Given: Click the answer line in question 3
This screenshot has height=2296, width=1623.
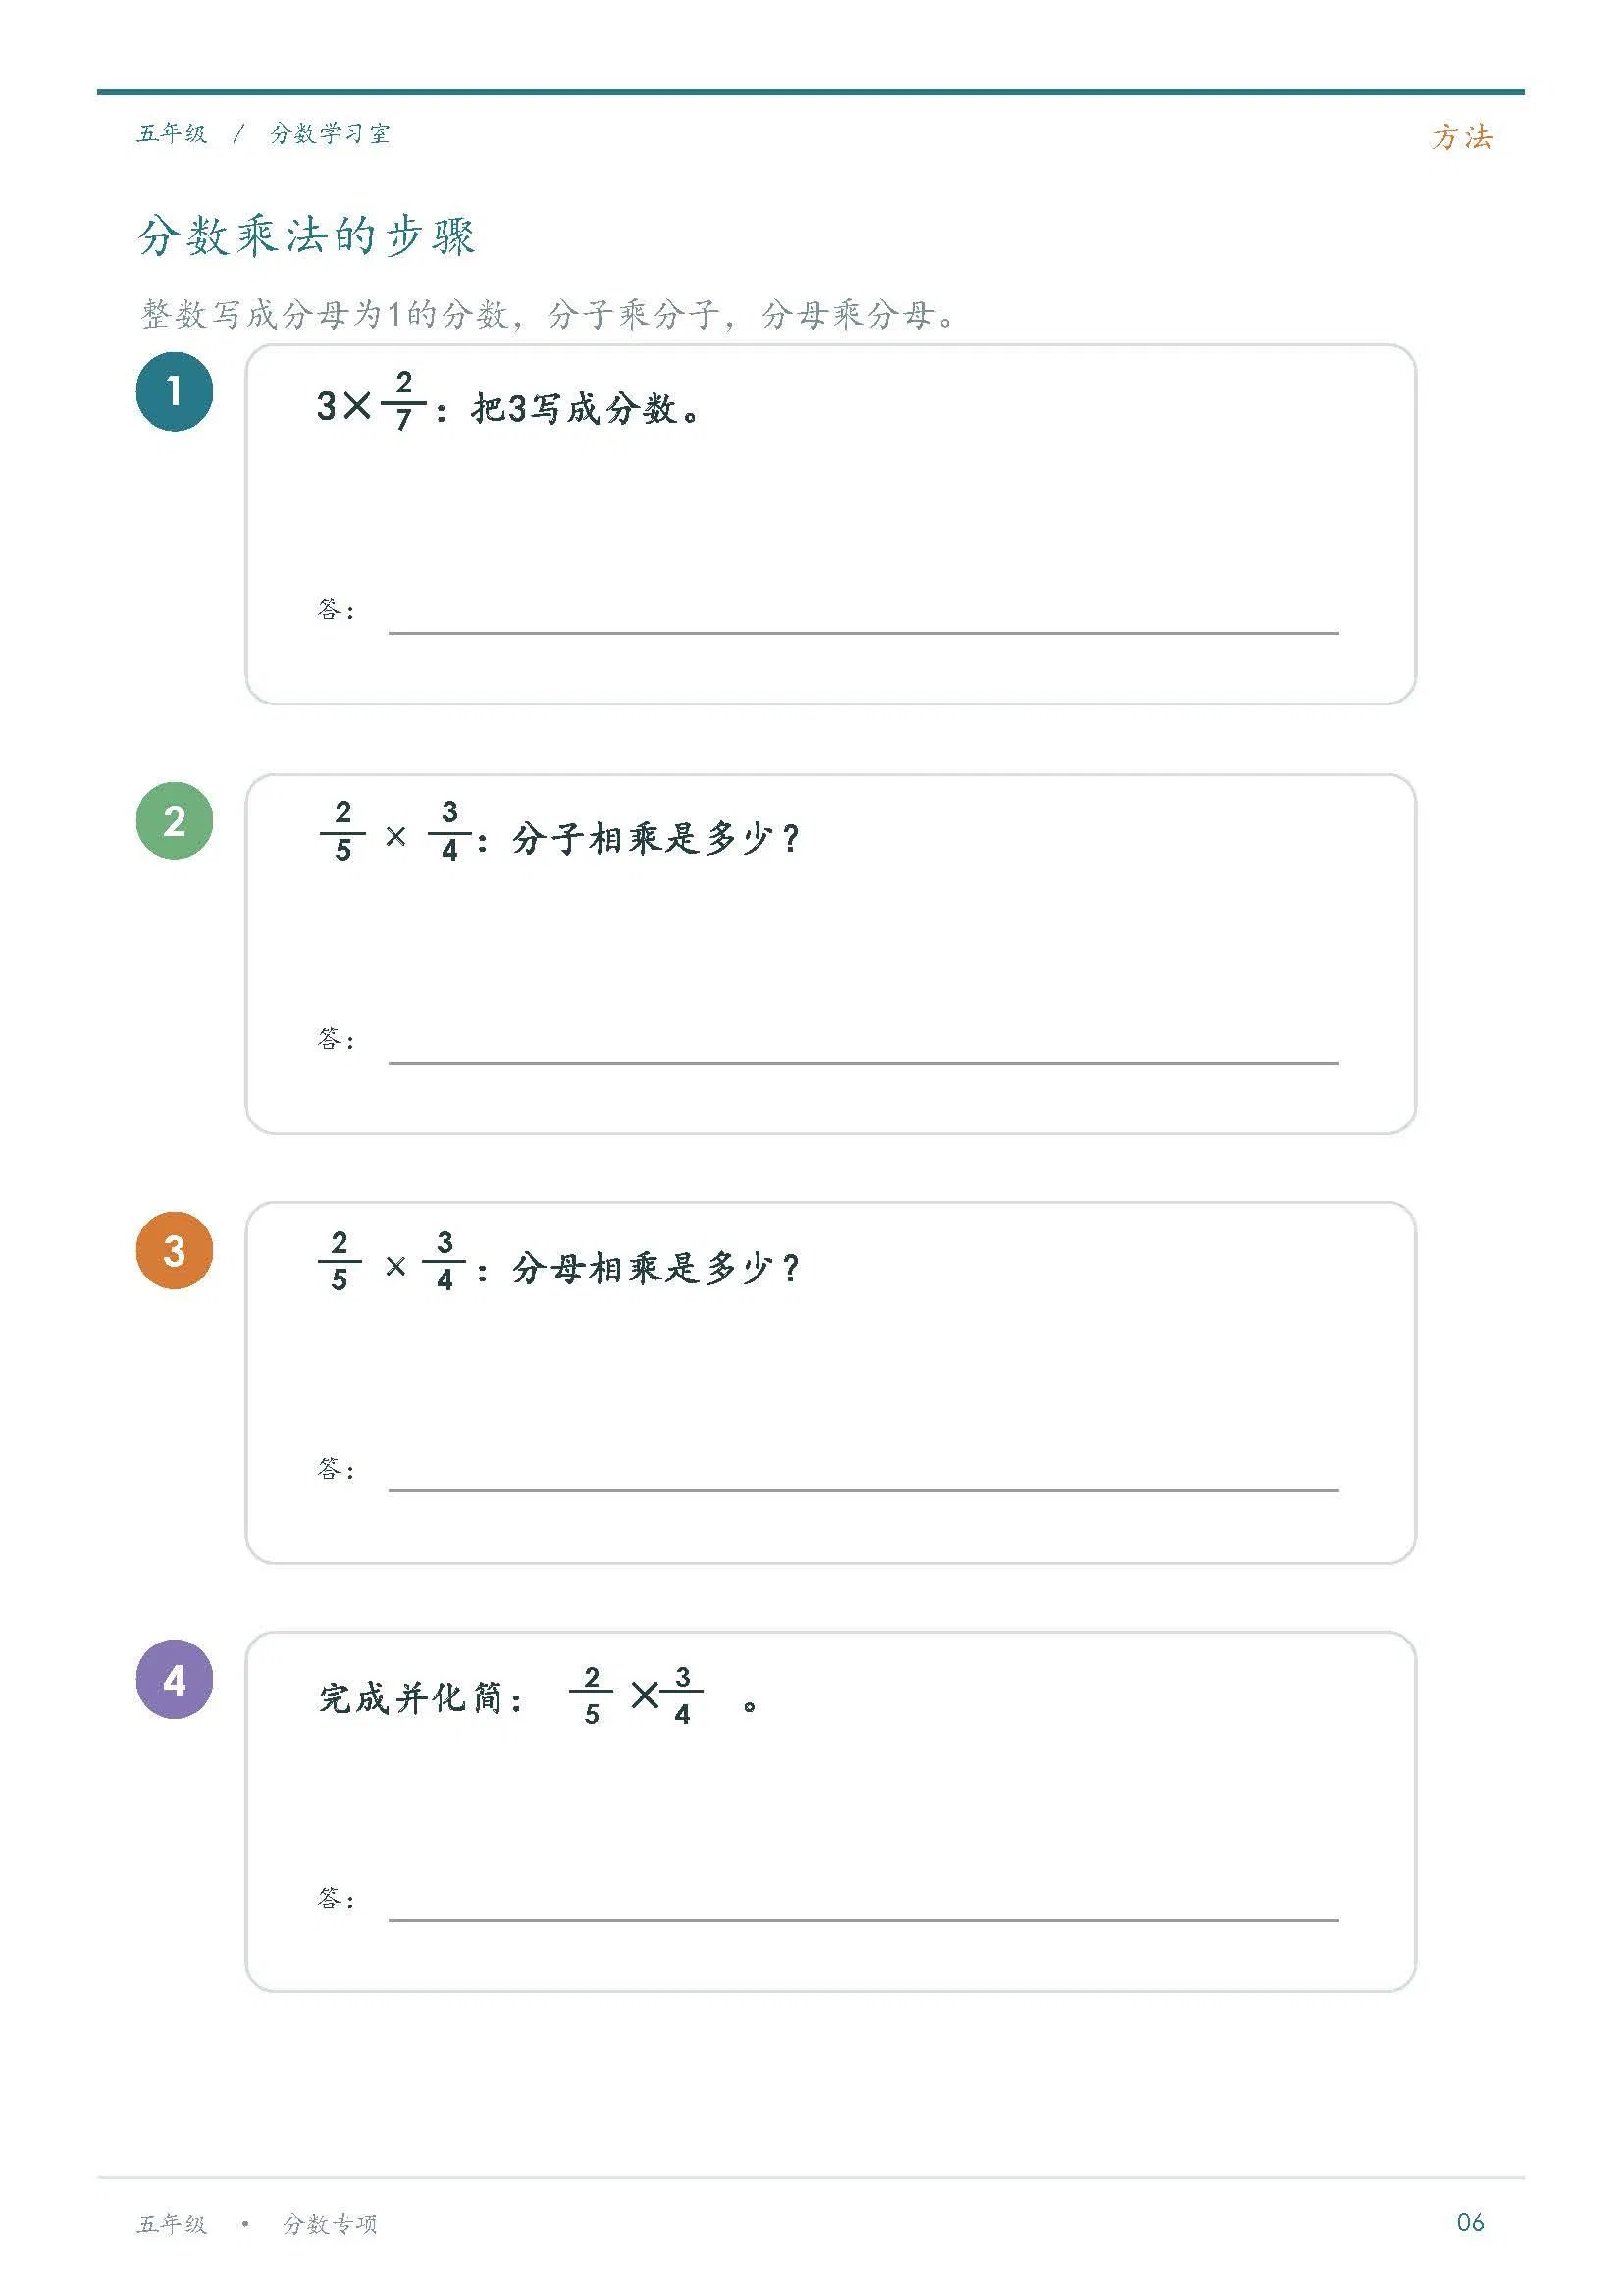Looking at the screenshot, I should click(x=863, y=1490).
